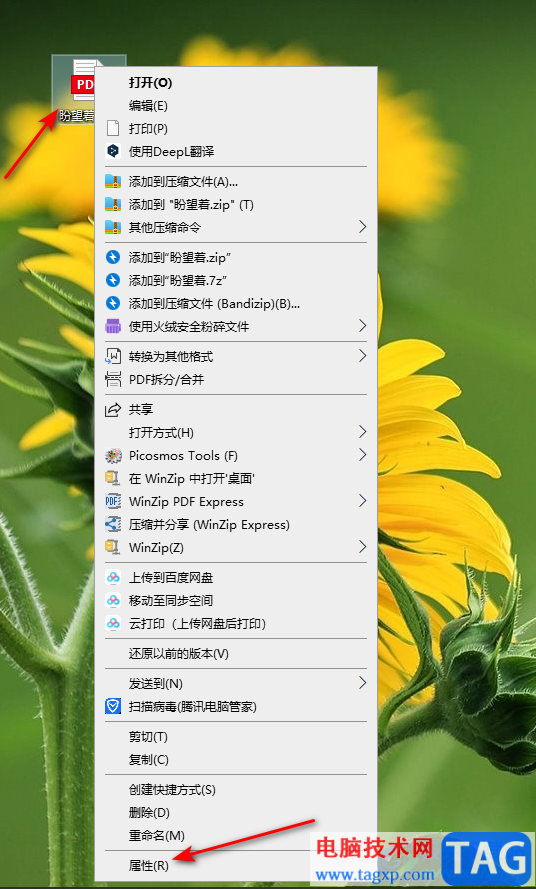
Task: Select 移动至同步空间 menu entry
Action: point(236,600)
